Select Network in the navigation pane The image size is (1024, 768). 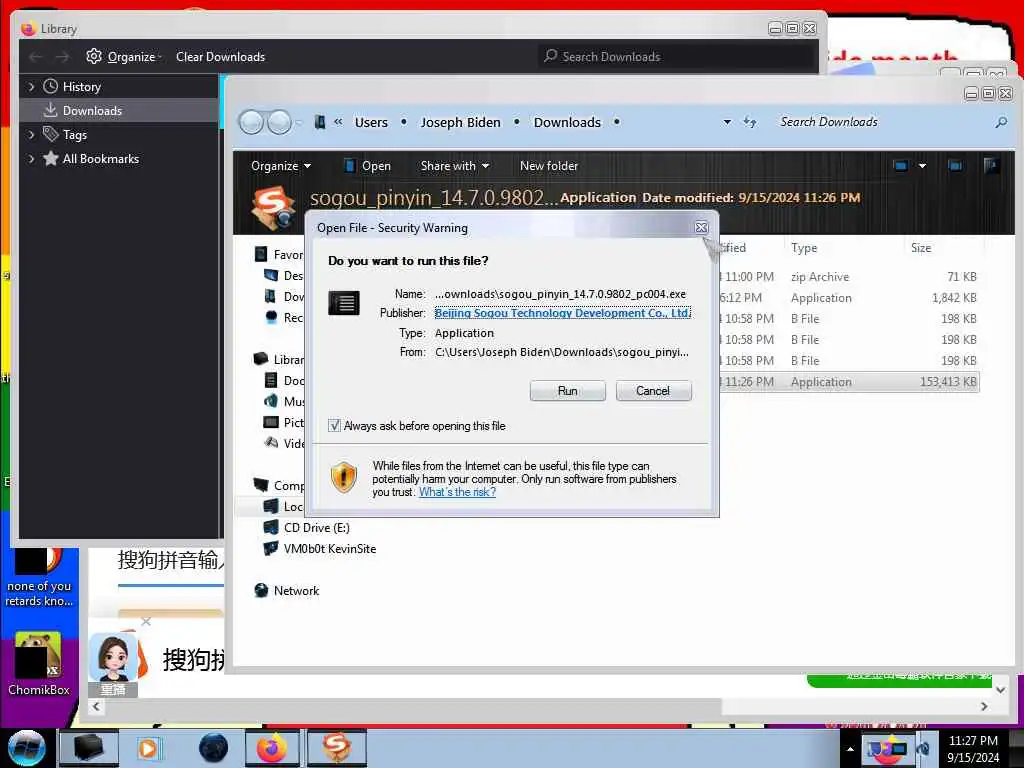click(296, 590)
